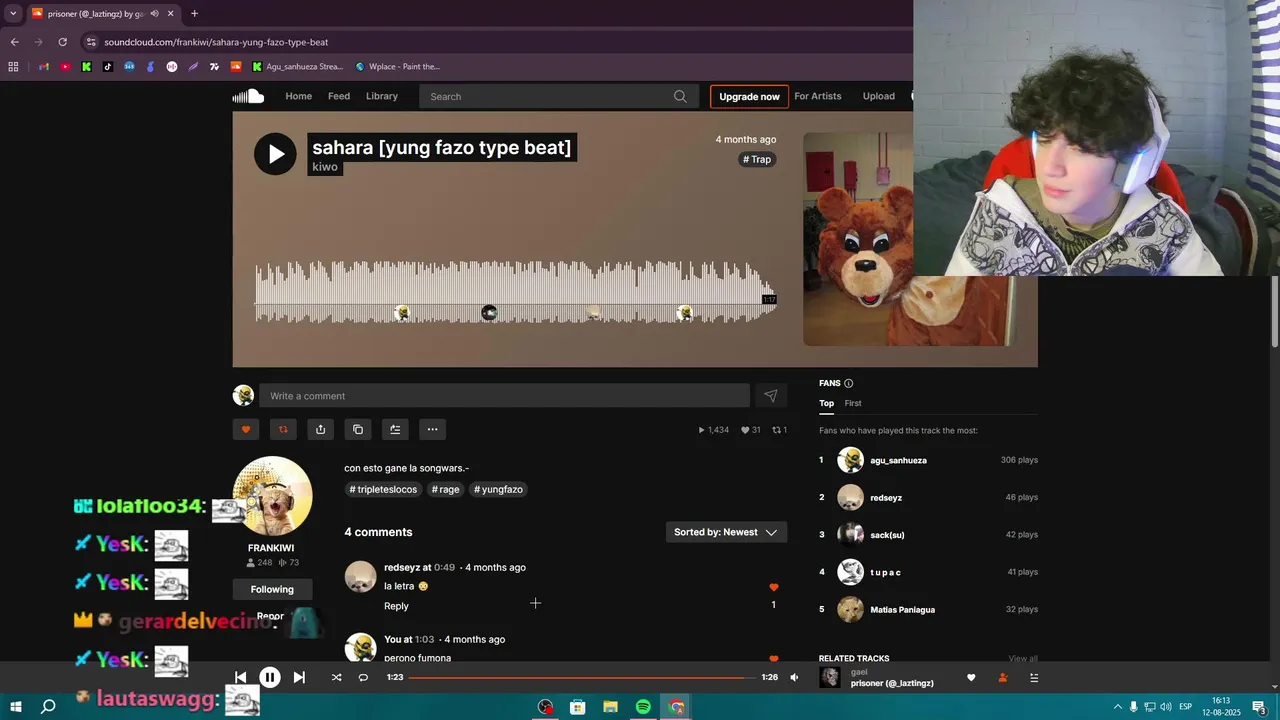Click the search magnifier icon in SoundCloud header

(680, 97)
